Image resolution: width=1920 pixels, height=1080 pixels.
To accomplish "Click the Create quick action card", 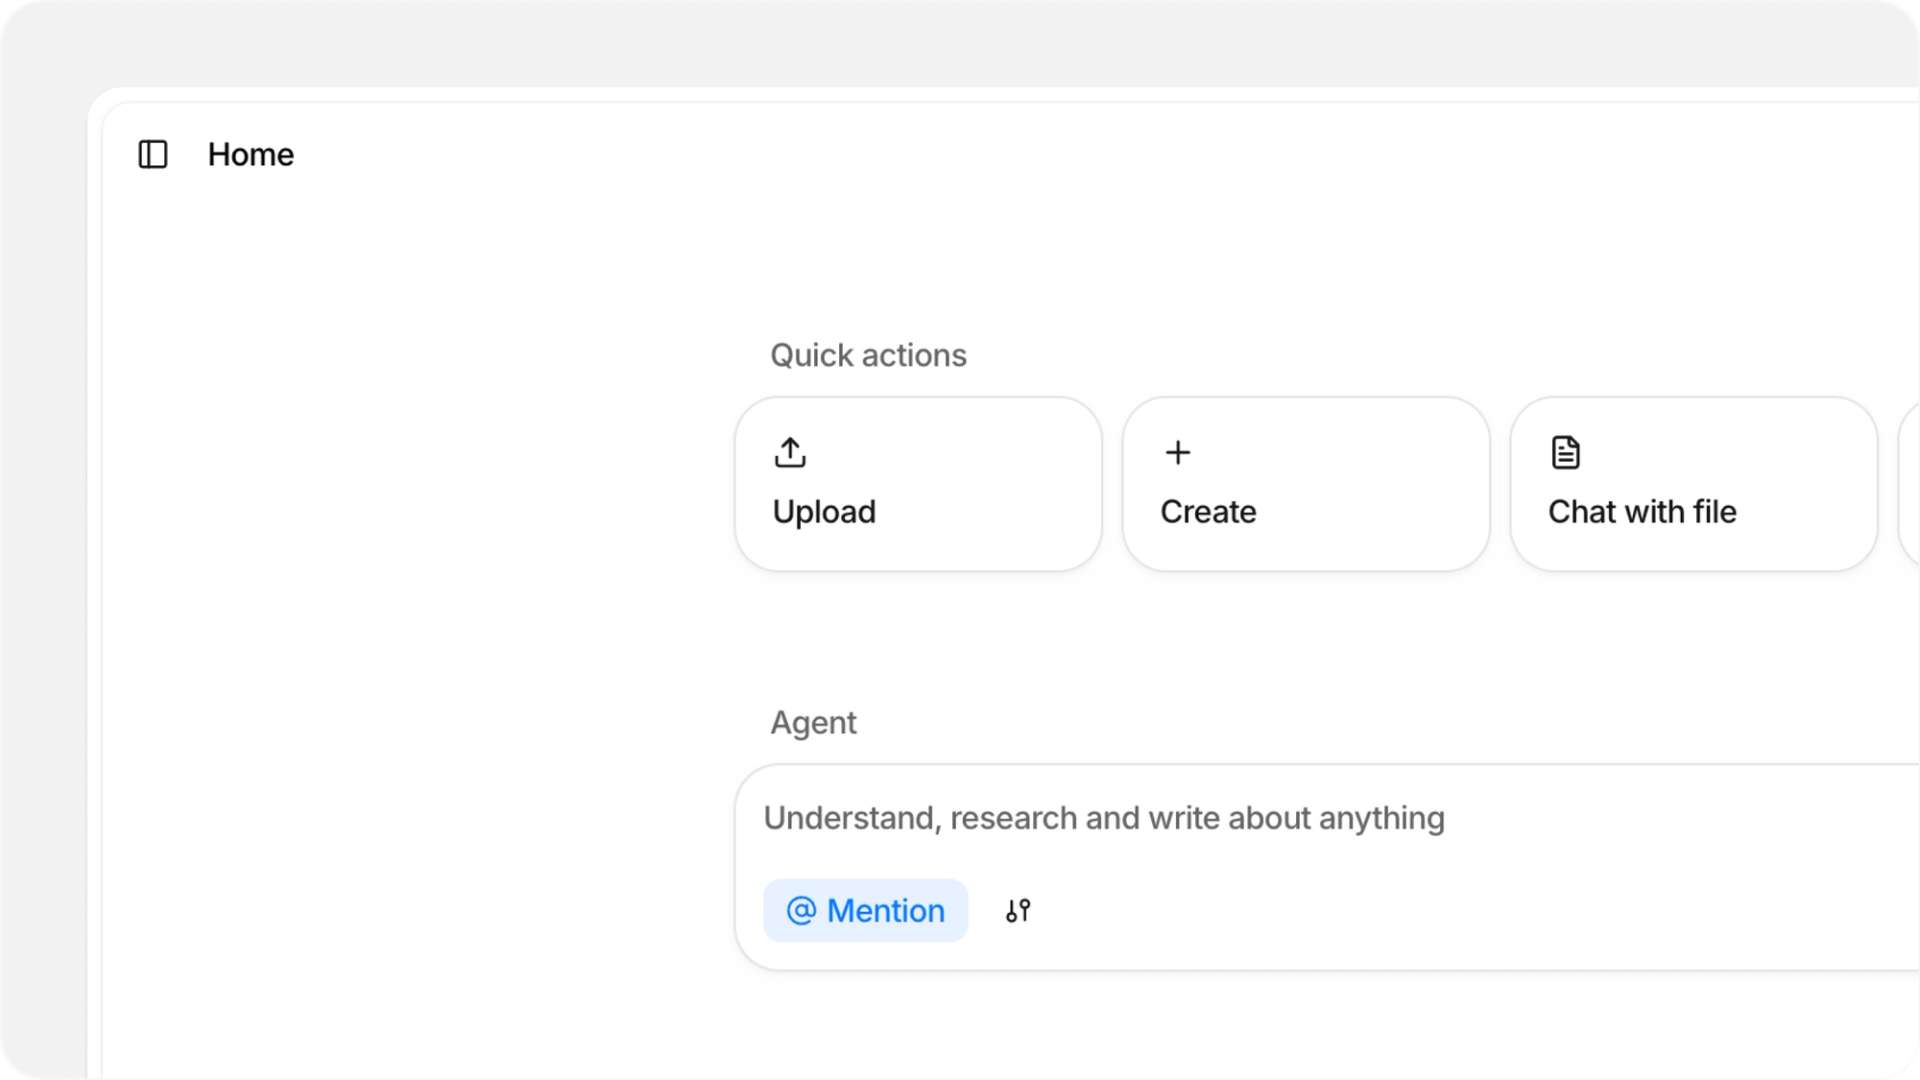I will [1306, 484].
